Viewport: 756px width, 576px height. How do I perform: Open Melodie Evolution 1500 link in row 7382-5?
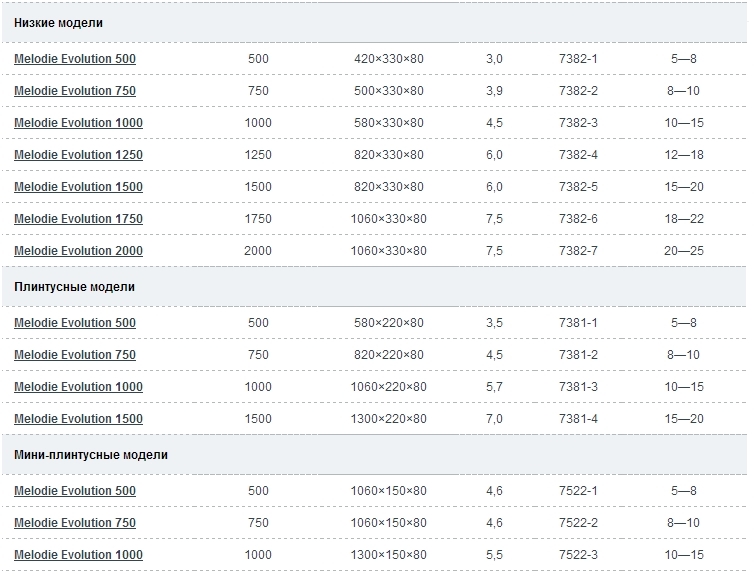78,187
